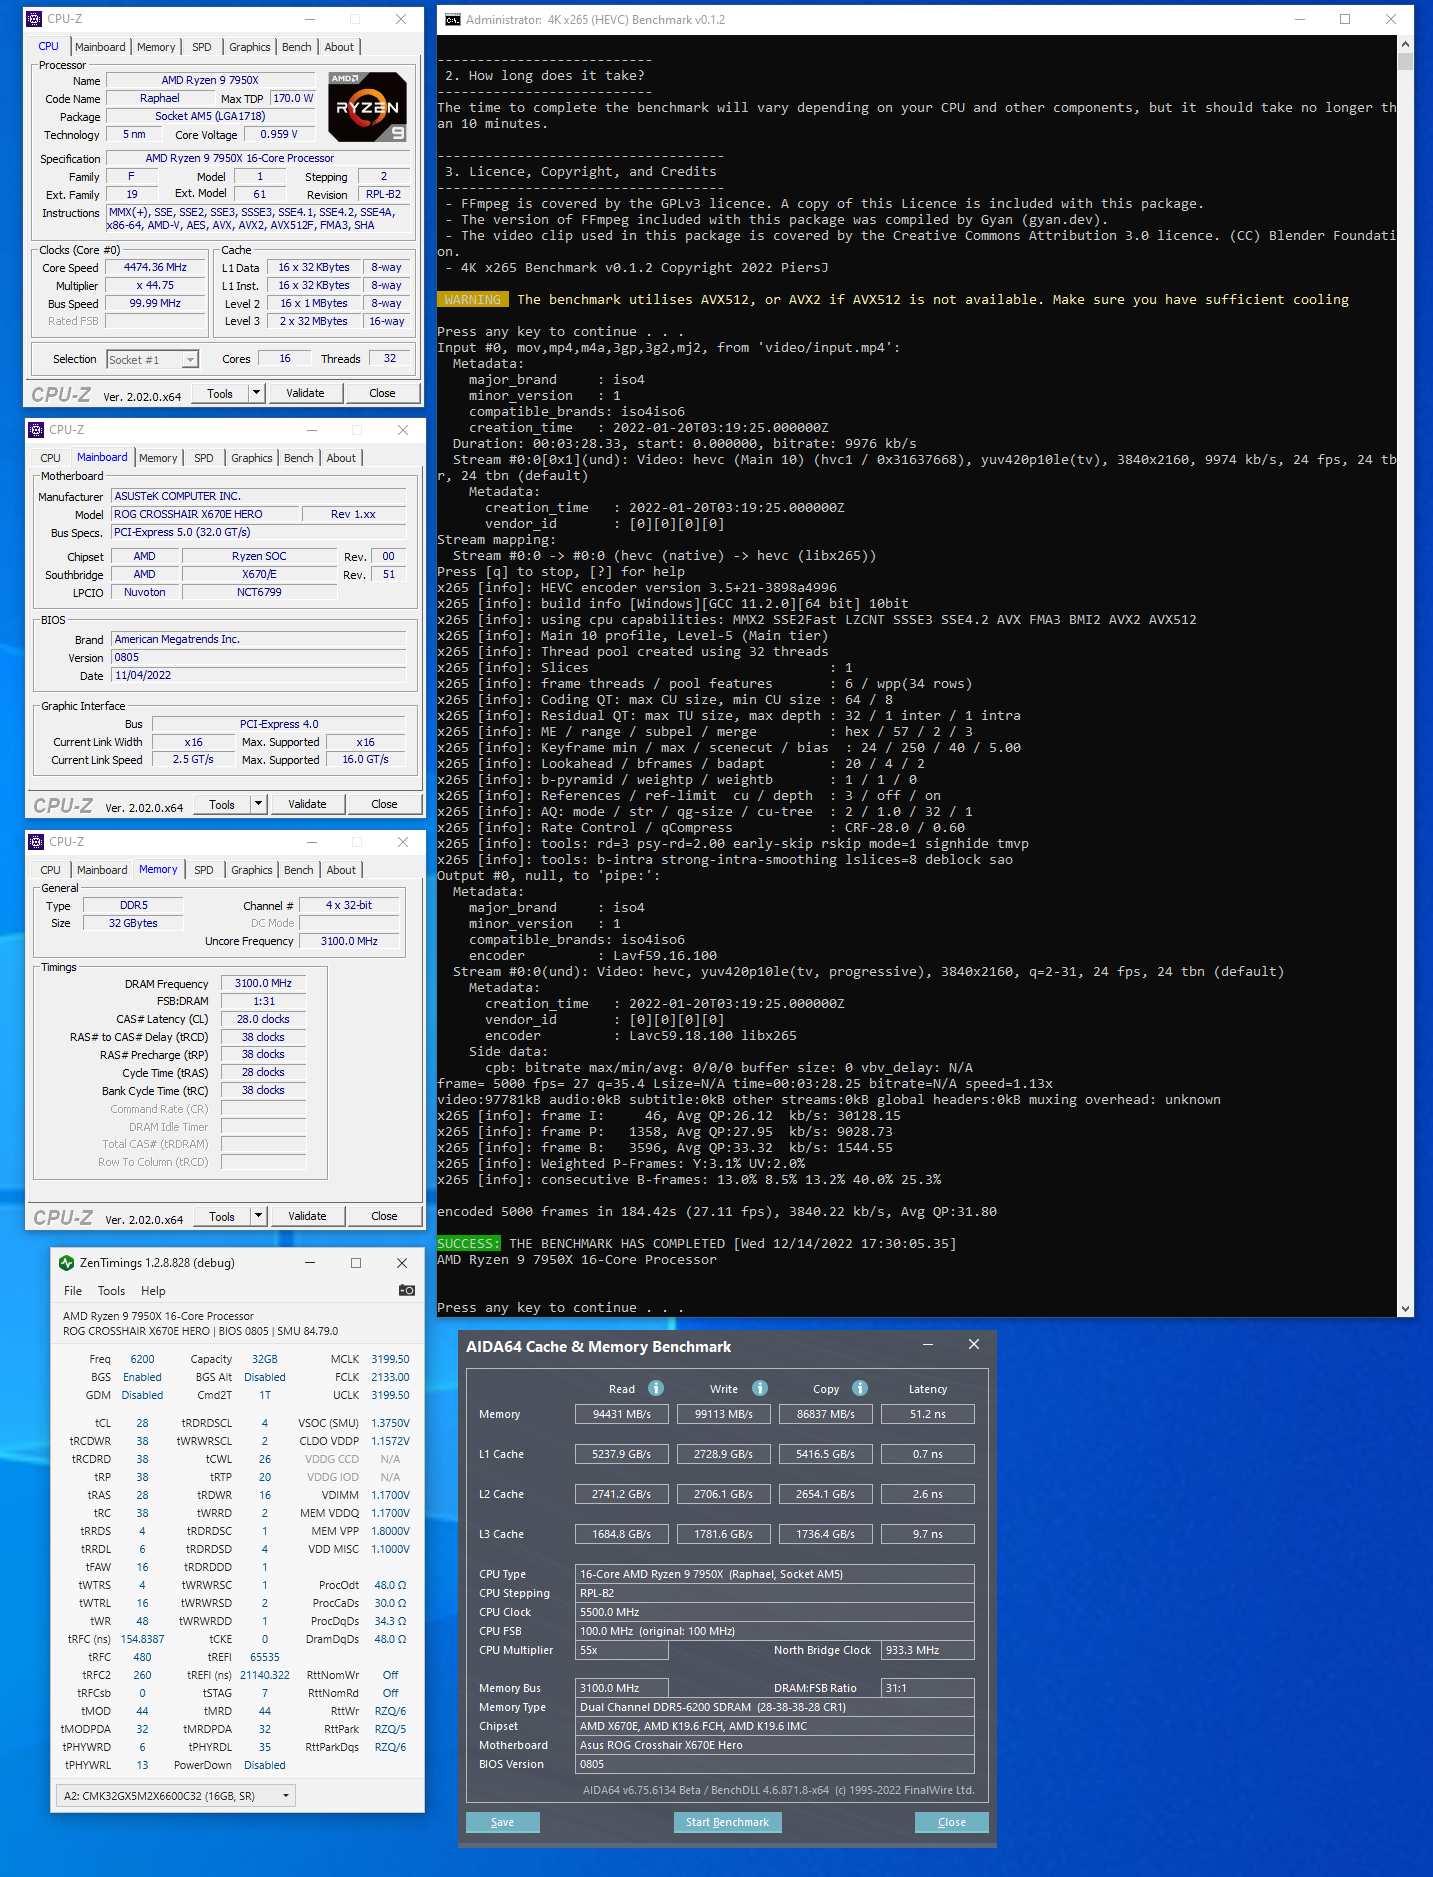
Task: Switch to SPD tab in top CPU-Z window
Action: click(x=202, y=47)
